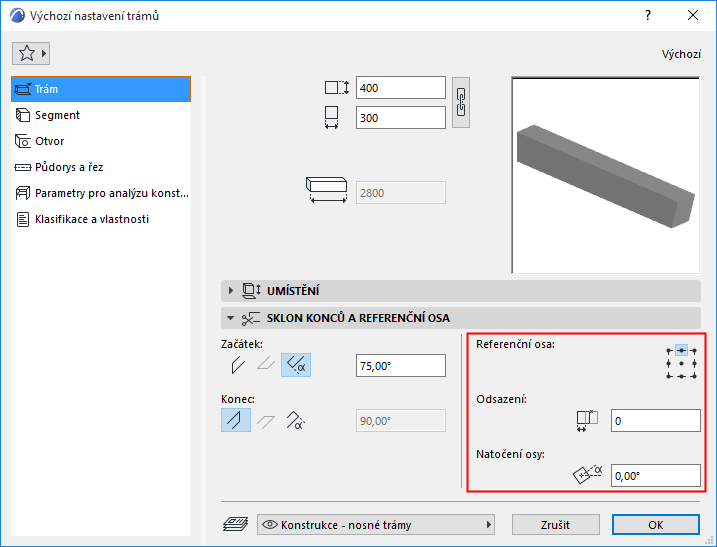Select horizontal start end-cut under Začátek
The height and width of the screenshot is (547, 717).
pyautogui.click(x=266, y=365)
